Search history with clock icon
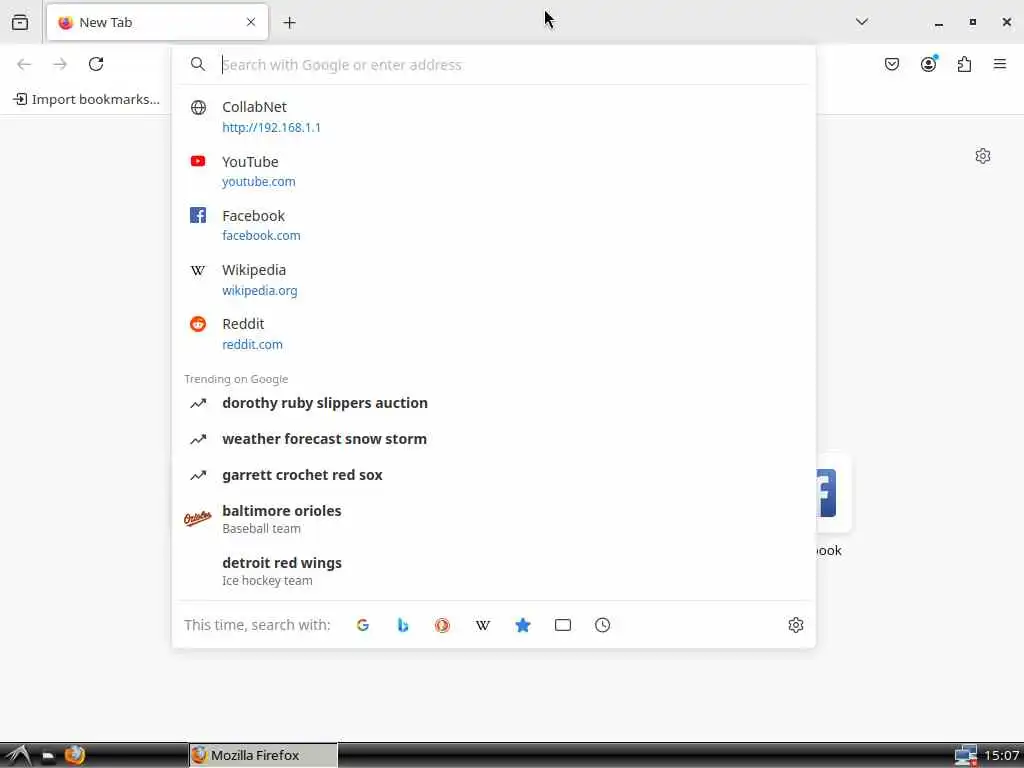This screenshot has width=1024, height=768. [603, 625]
